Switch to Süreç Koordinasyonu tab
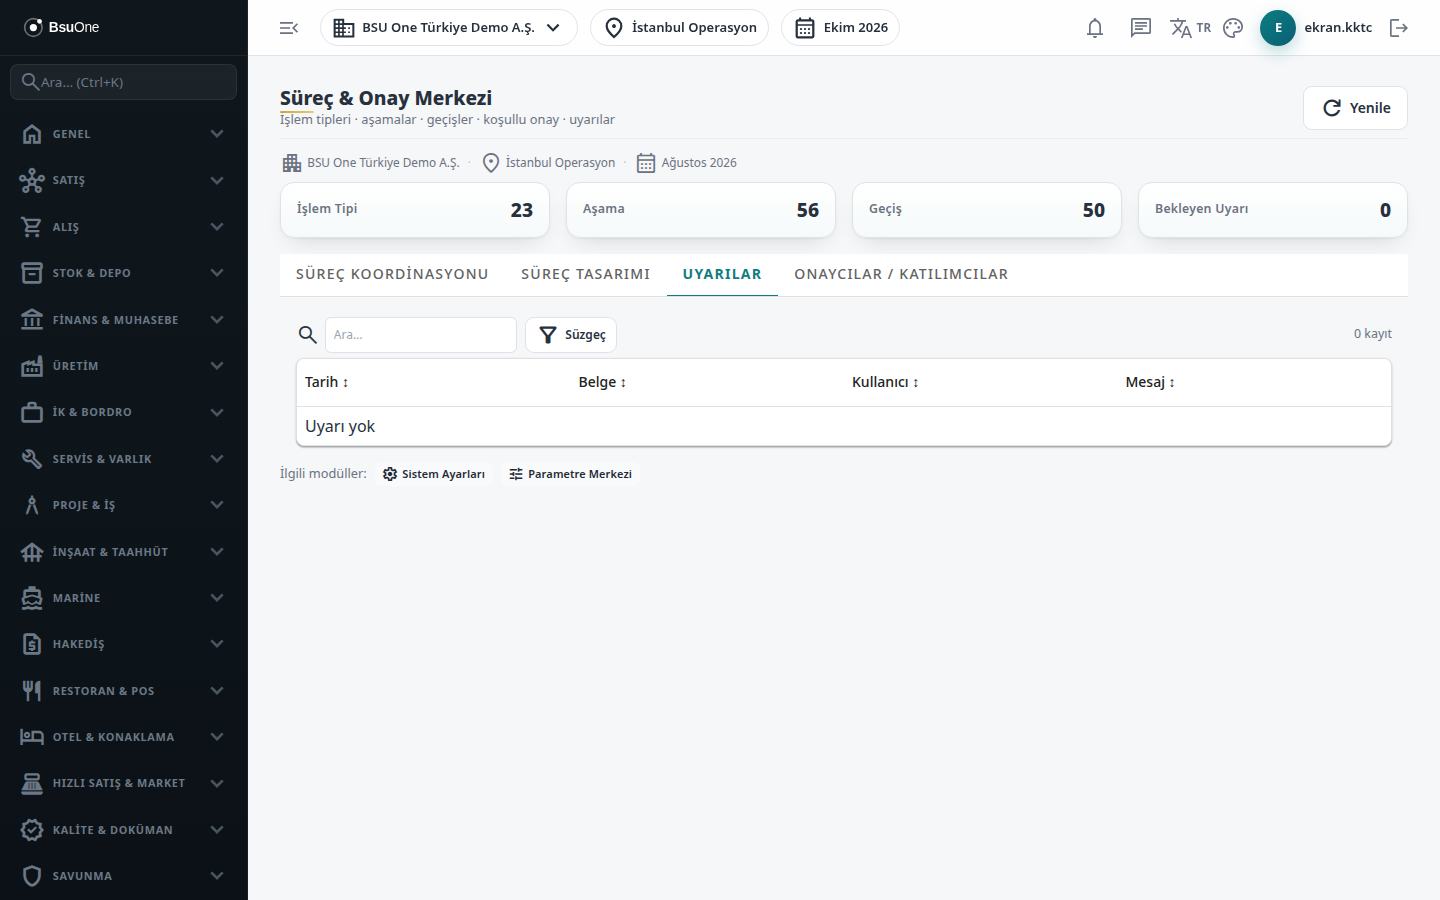Screen dimensions: 1440x900 [392, 274]
